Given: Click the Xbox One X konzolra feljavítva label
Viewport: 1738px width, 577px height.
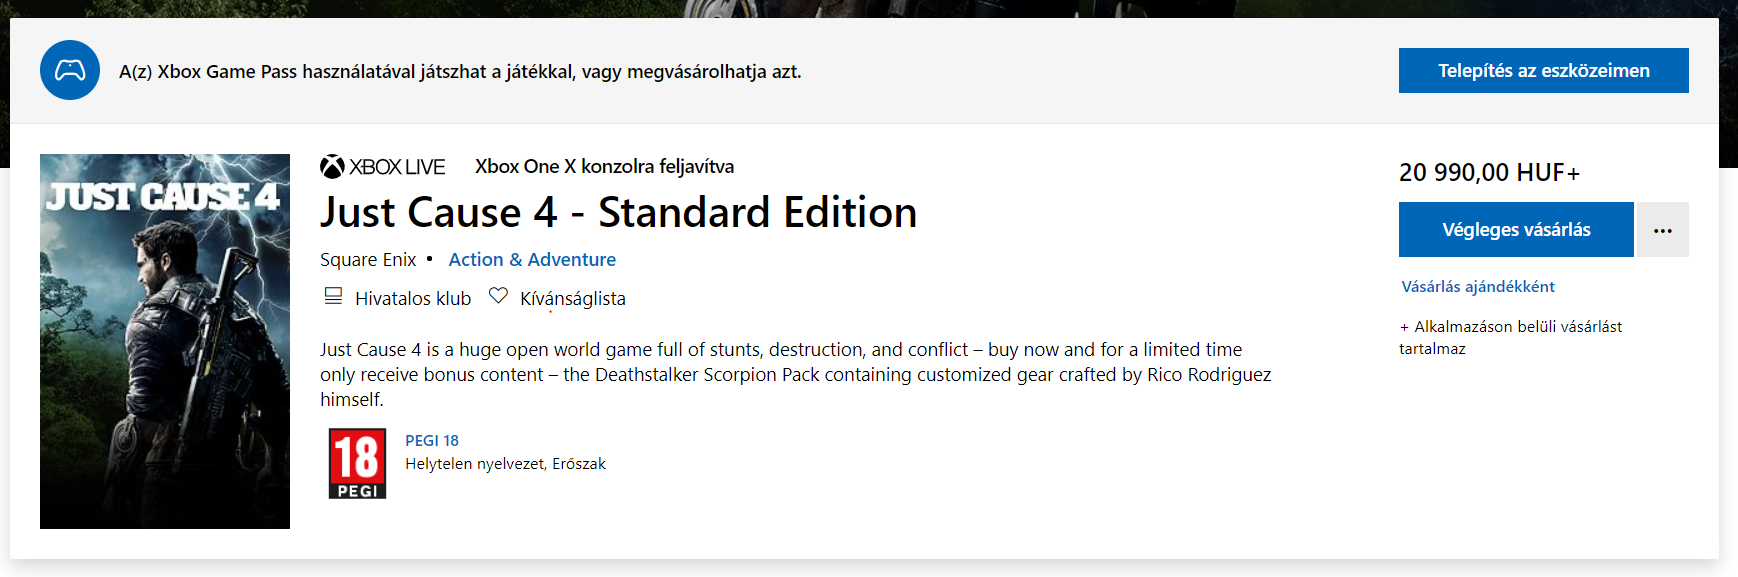Looking at the screenshot, I should point(604,167).
